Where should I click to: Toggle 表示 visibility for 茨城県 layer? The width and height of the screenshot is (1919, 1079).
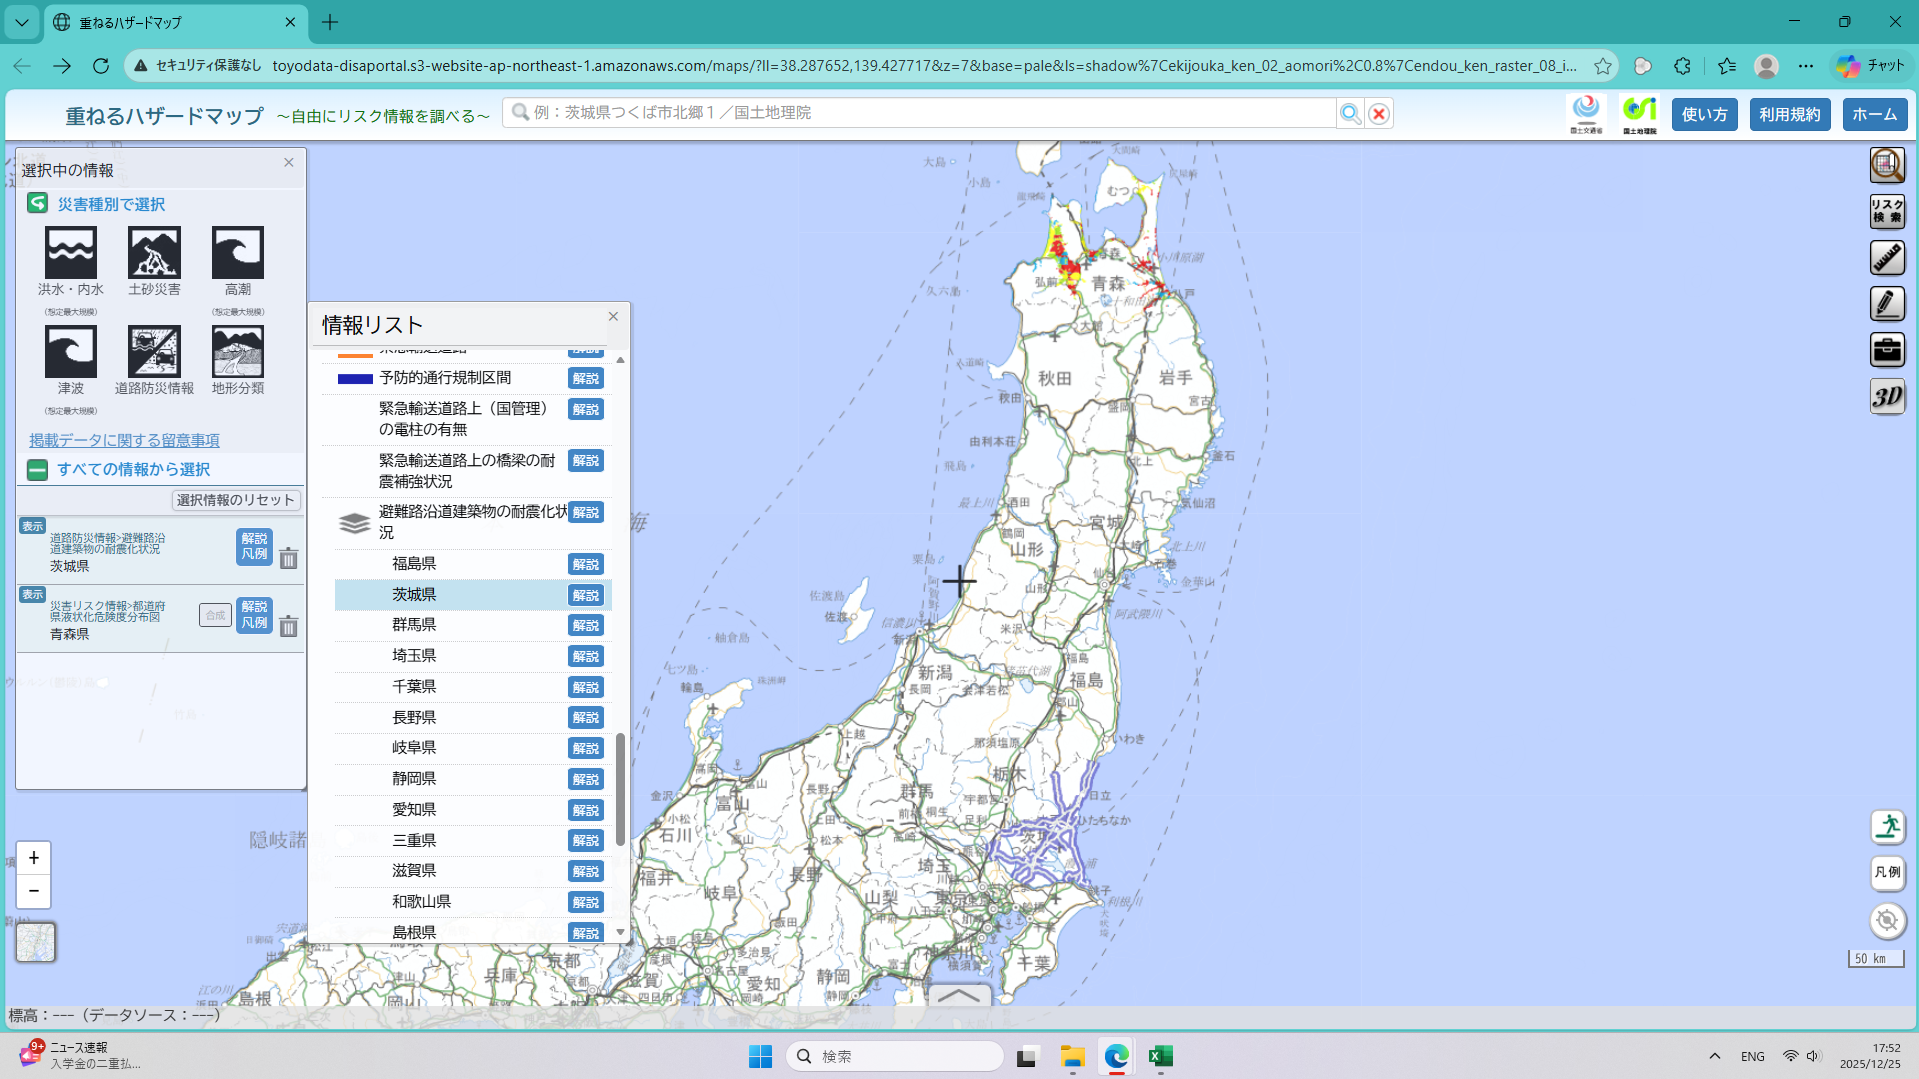[33, 526]
